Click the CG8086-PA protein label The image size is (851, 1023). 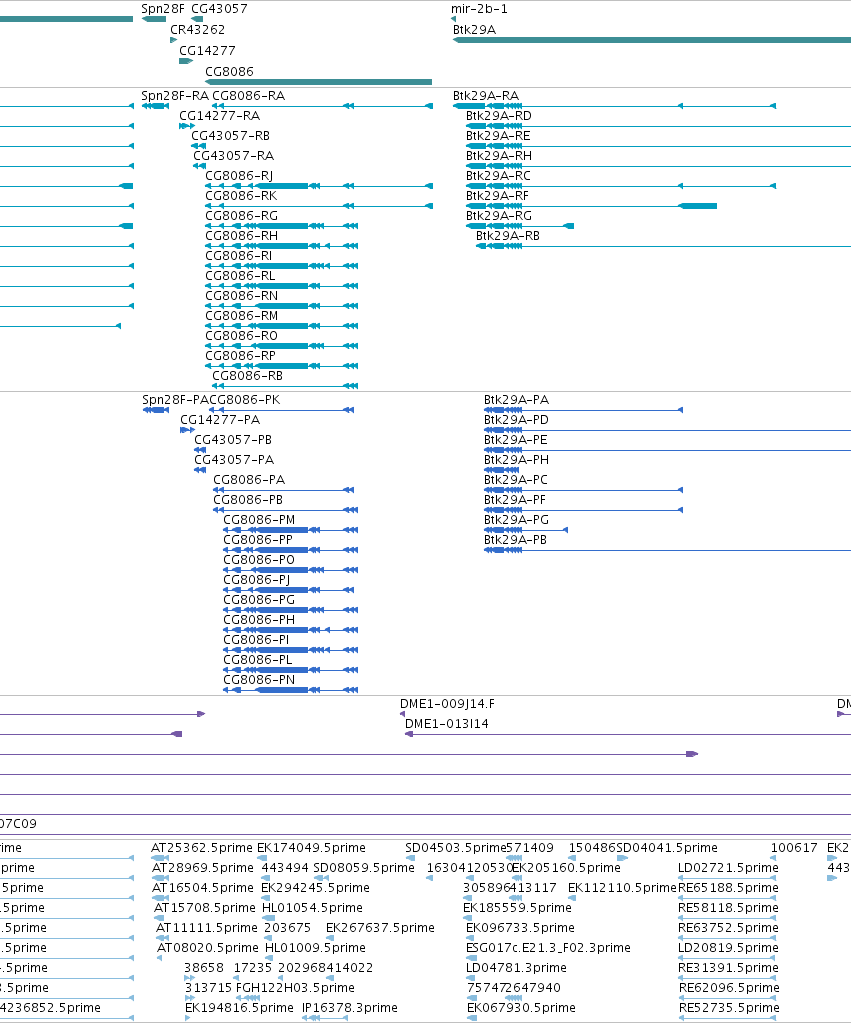point(249,480)
